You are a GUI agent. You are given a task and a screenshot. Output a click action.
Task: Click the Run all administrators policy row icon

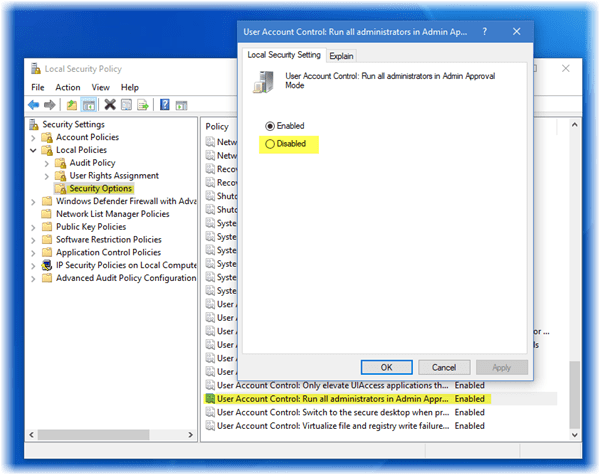click(210, 399)
